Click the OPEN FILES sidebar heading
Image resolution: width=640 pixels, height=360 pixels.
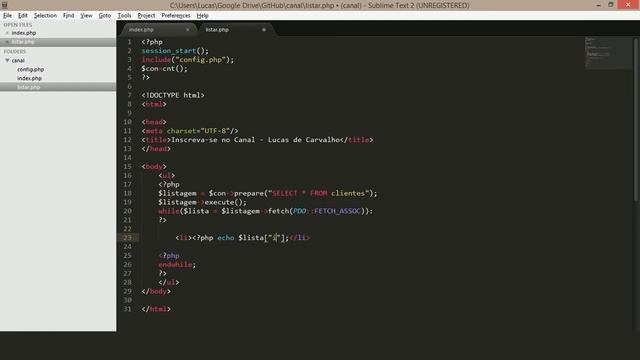pos(18,25)
